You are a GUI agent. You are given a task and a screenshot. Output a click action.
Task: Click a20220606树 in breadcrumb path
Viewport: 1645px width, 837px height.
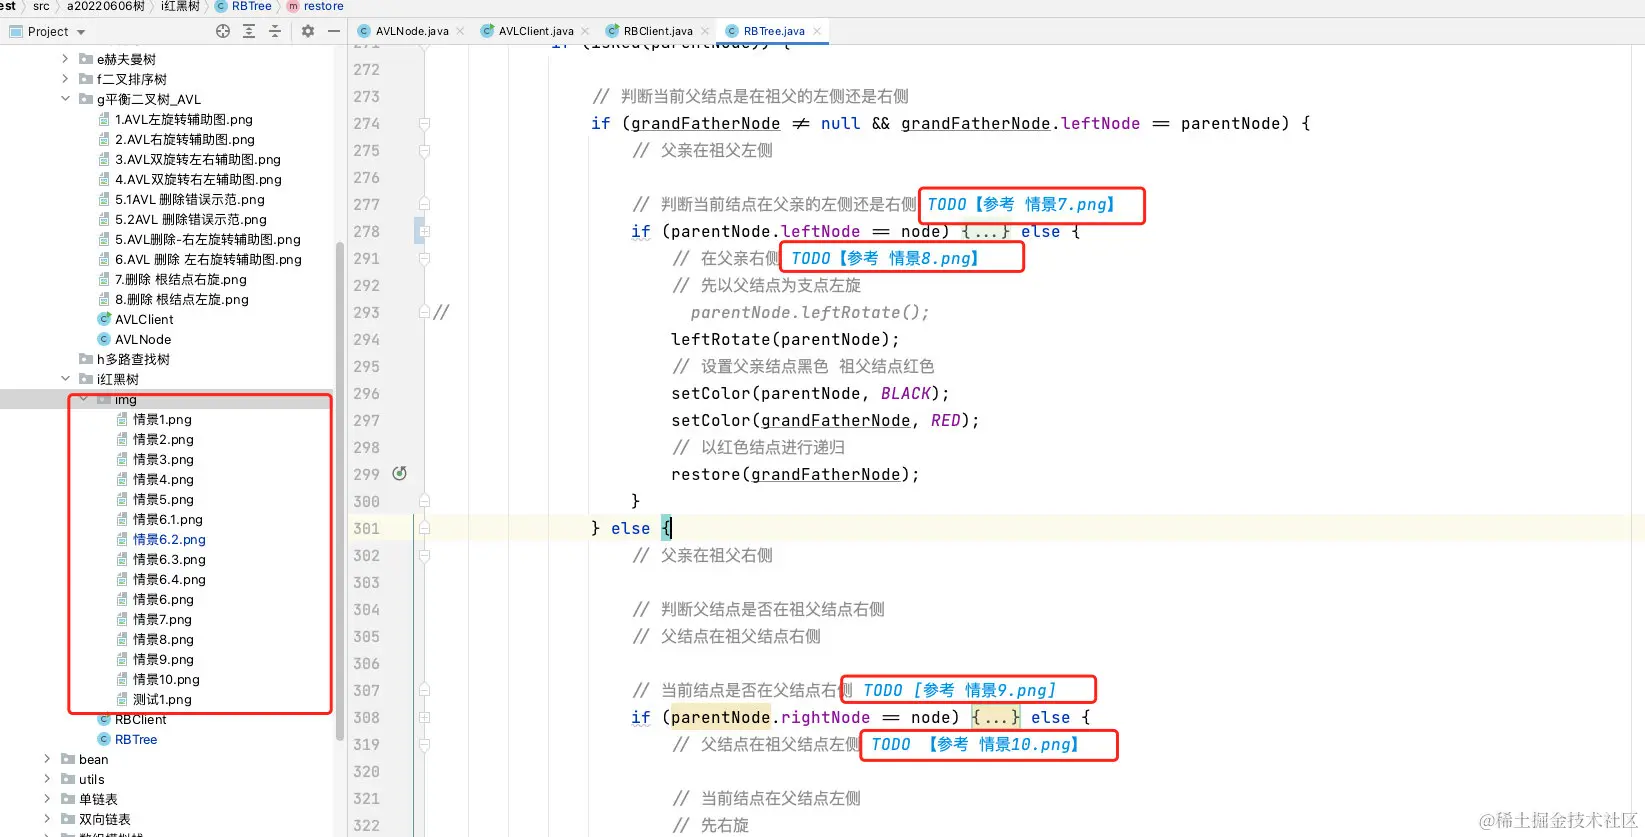106,6
